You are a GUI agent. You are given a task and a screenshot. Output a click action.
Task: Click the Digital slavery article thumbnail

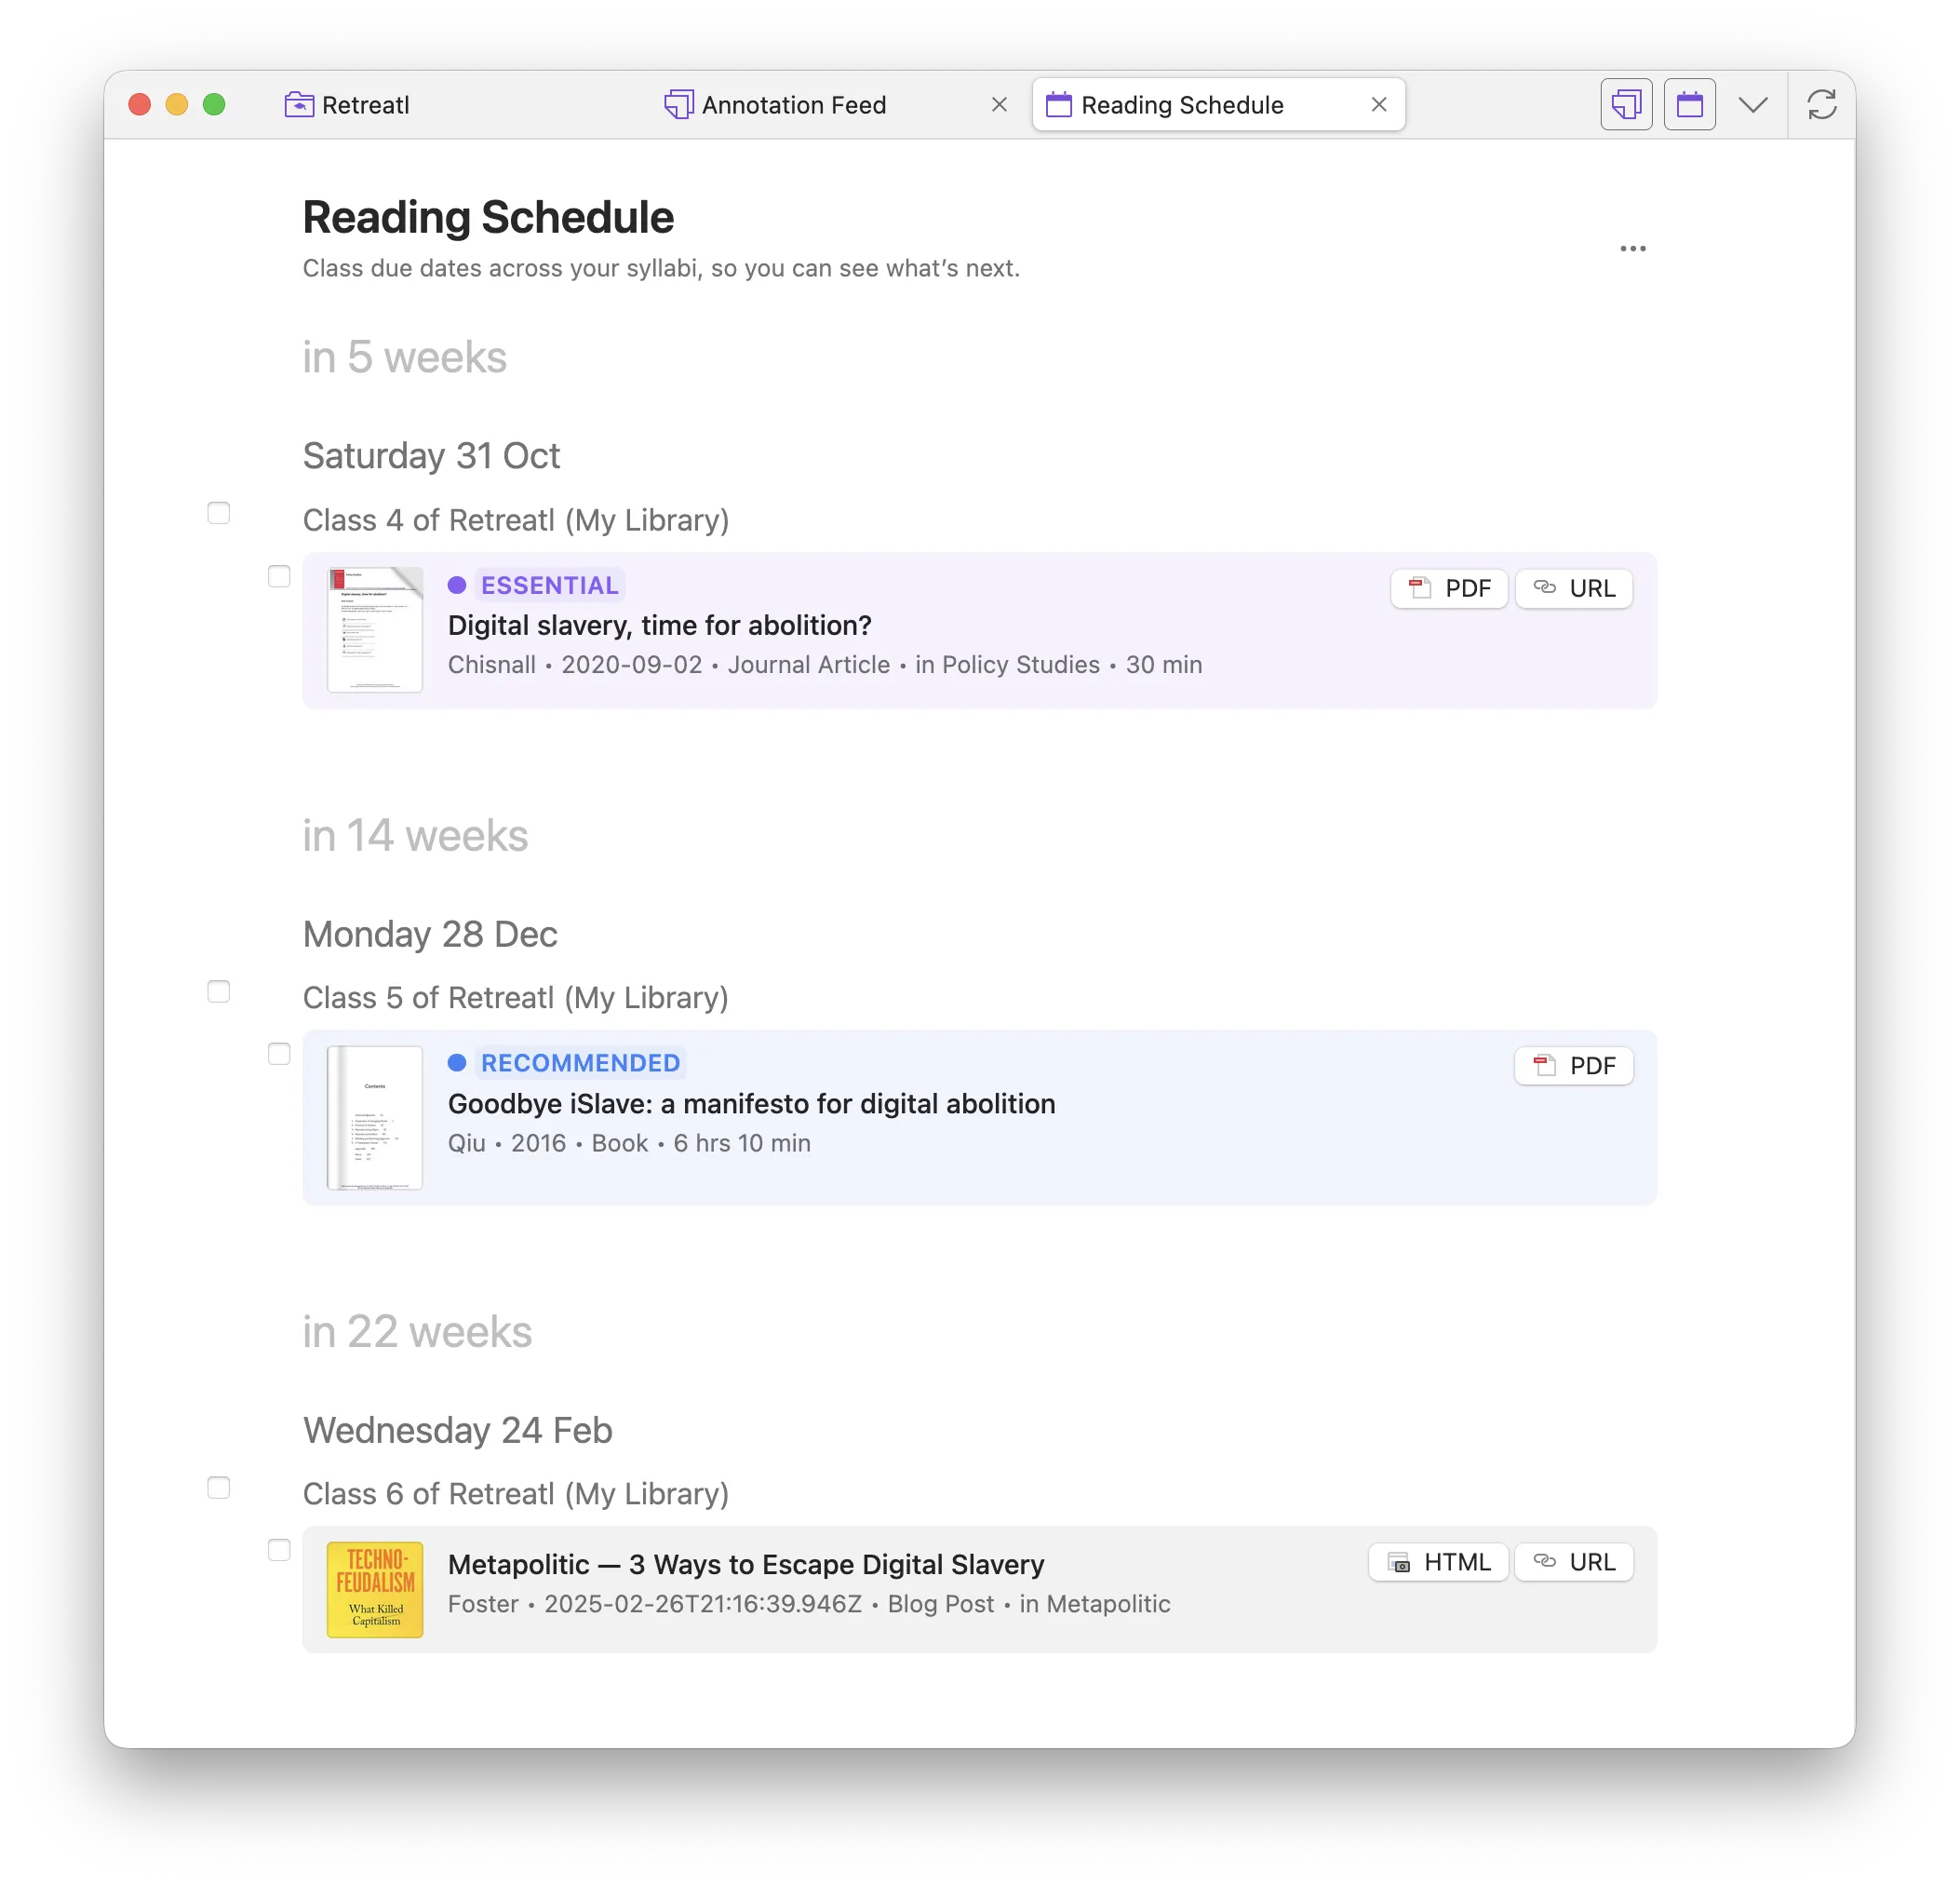[375, 630]
